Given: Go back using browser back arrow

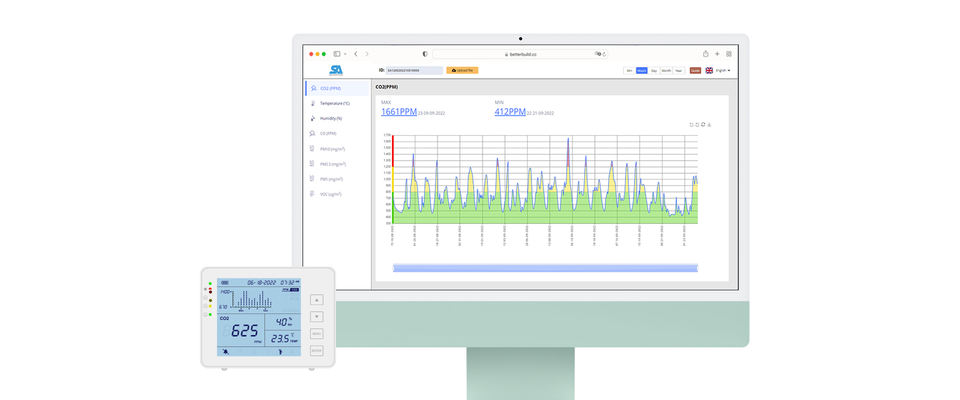Looking at the screenshot, I should 356,54.
